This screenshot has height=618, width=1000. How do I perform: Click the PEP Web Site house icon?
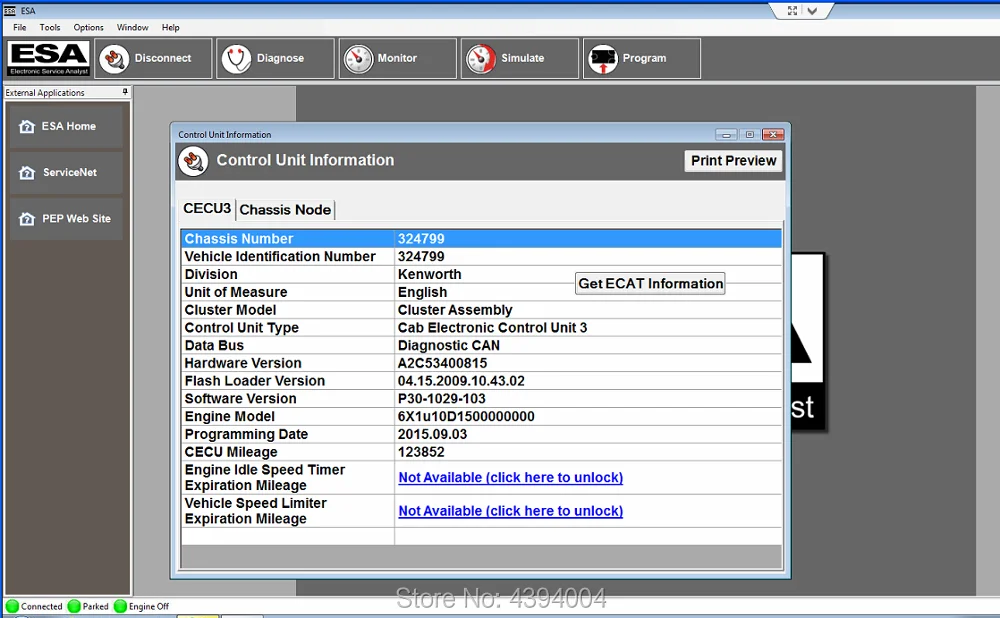[x=27, y=219]
